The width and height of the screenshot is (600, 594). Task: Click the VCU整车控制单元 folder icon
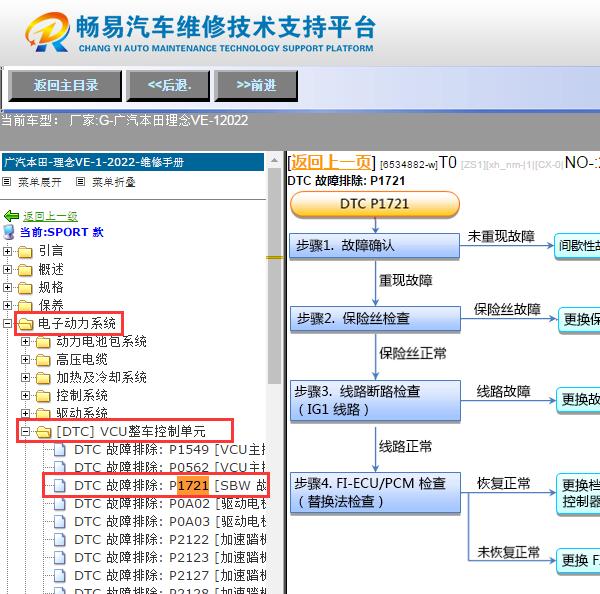pyautogui.click(x=44, y=432)
